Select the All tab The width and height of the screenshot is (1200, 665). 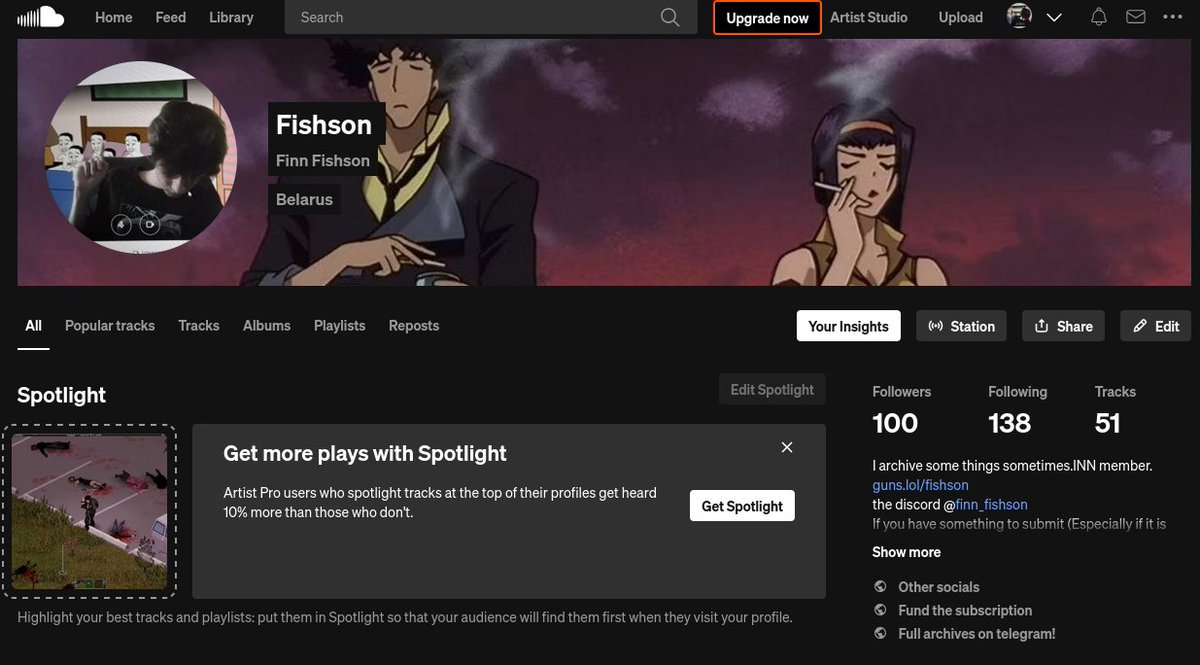point(33,326)
